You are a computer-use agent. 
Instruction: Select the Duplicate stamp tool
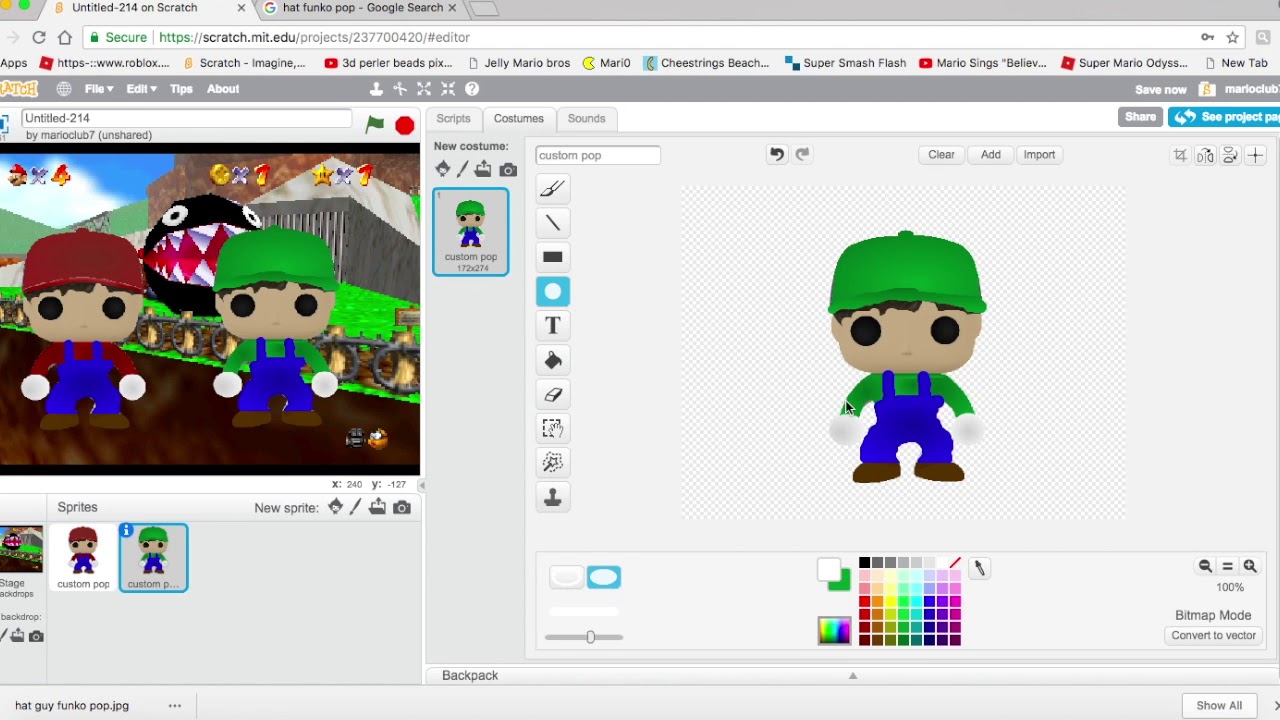click(x=552, y=497)
